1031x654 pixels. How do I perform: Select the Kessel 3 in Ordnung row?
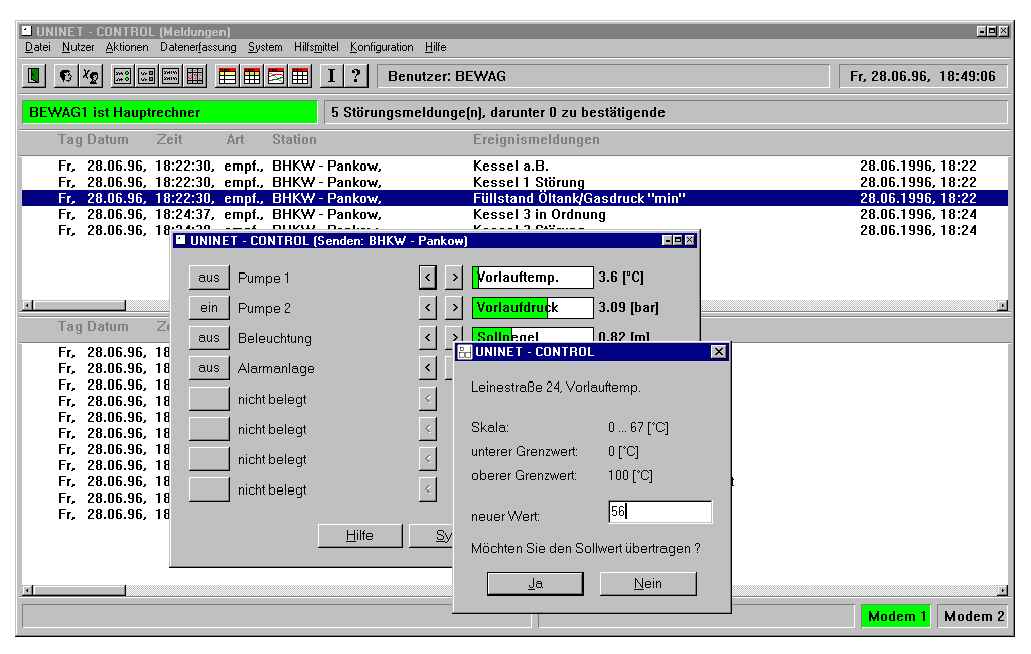click(515, 214)
